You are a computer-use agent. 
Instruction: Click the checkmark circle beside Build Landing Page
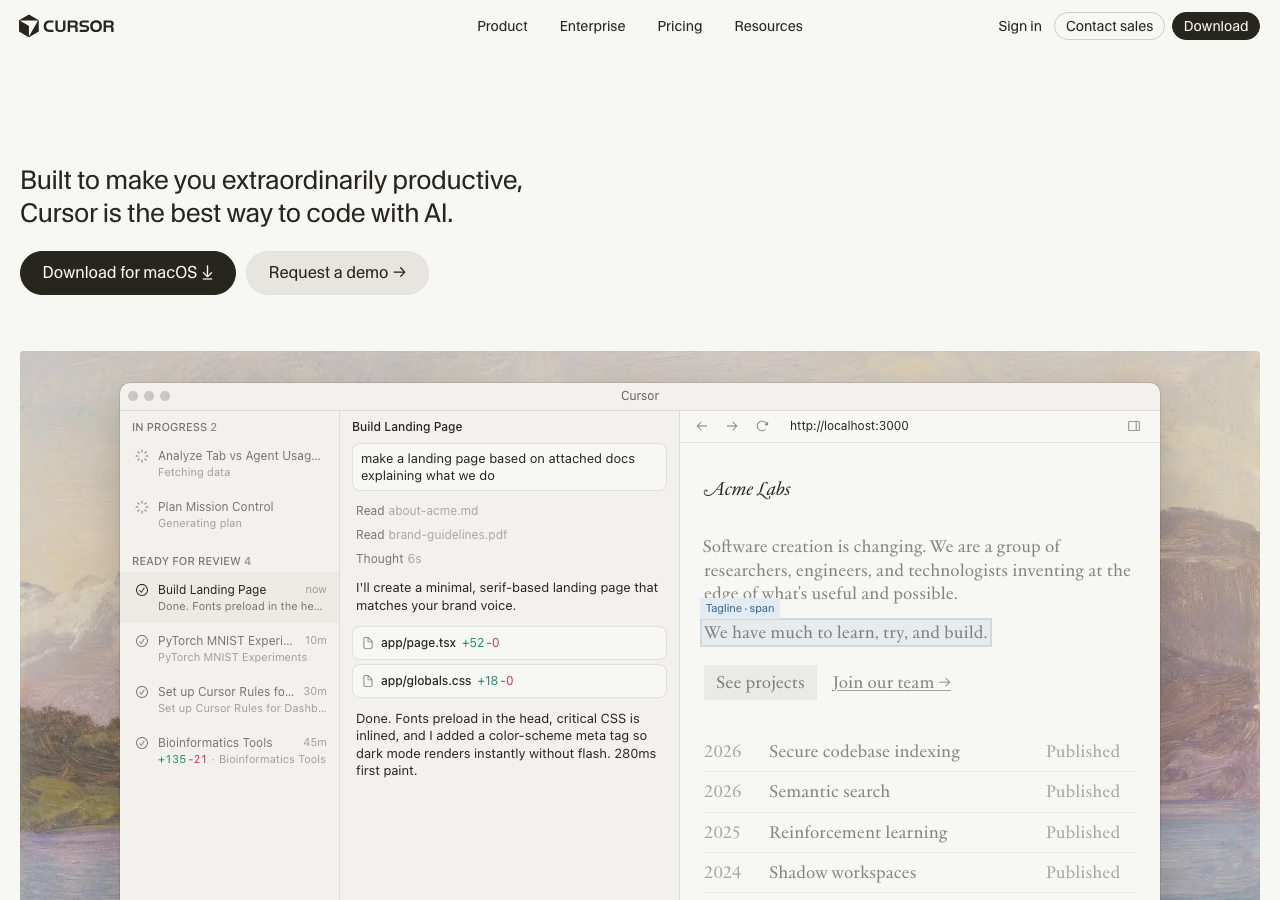[x=142, y=590]
